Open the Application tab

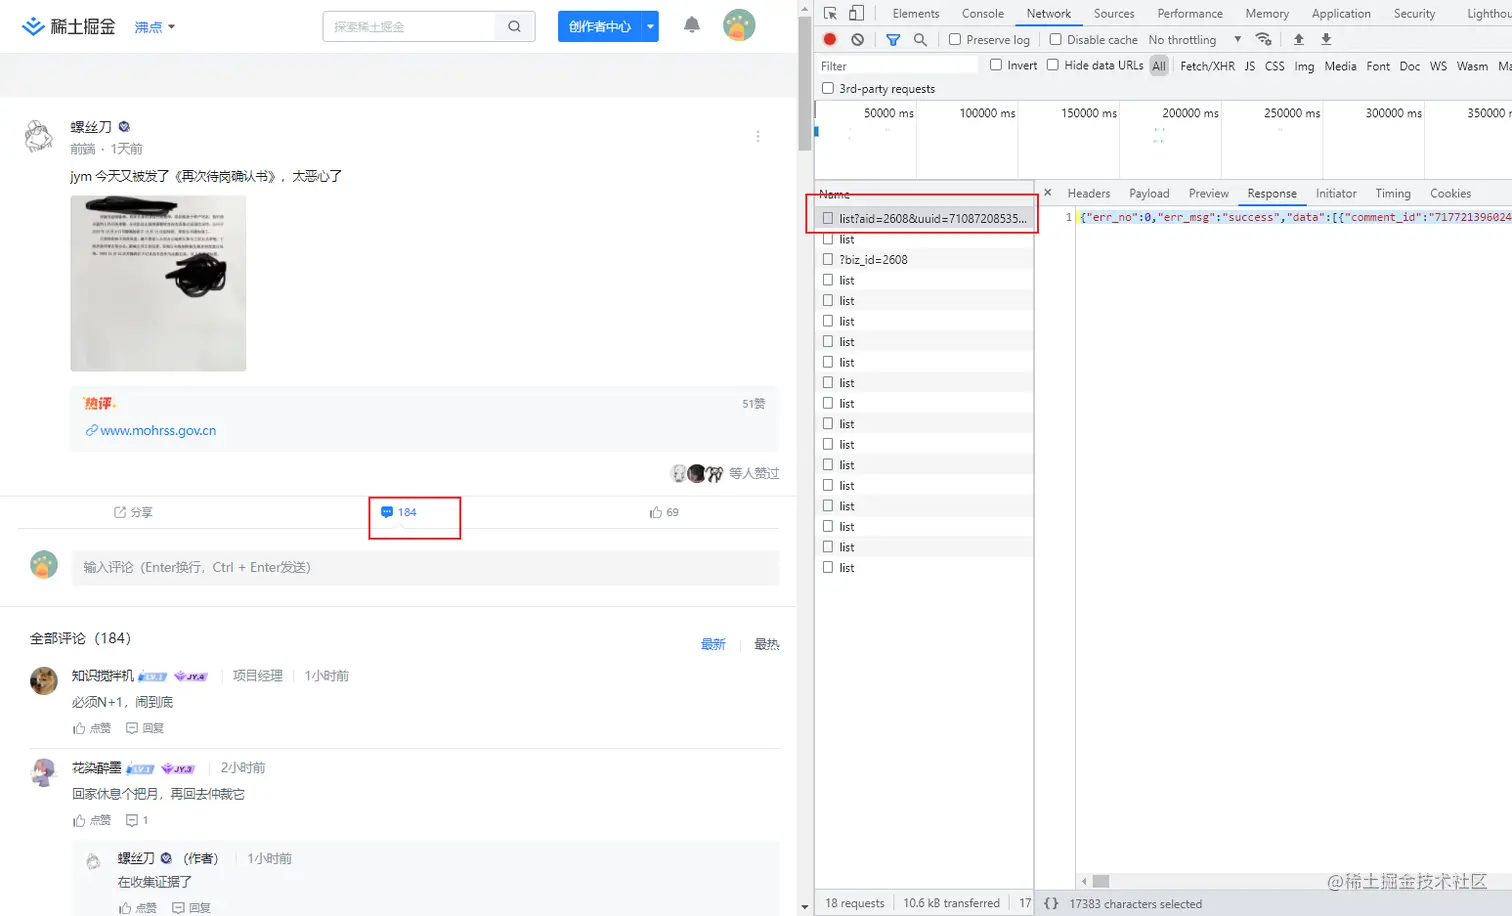click(x=1341, y=13)
